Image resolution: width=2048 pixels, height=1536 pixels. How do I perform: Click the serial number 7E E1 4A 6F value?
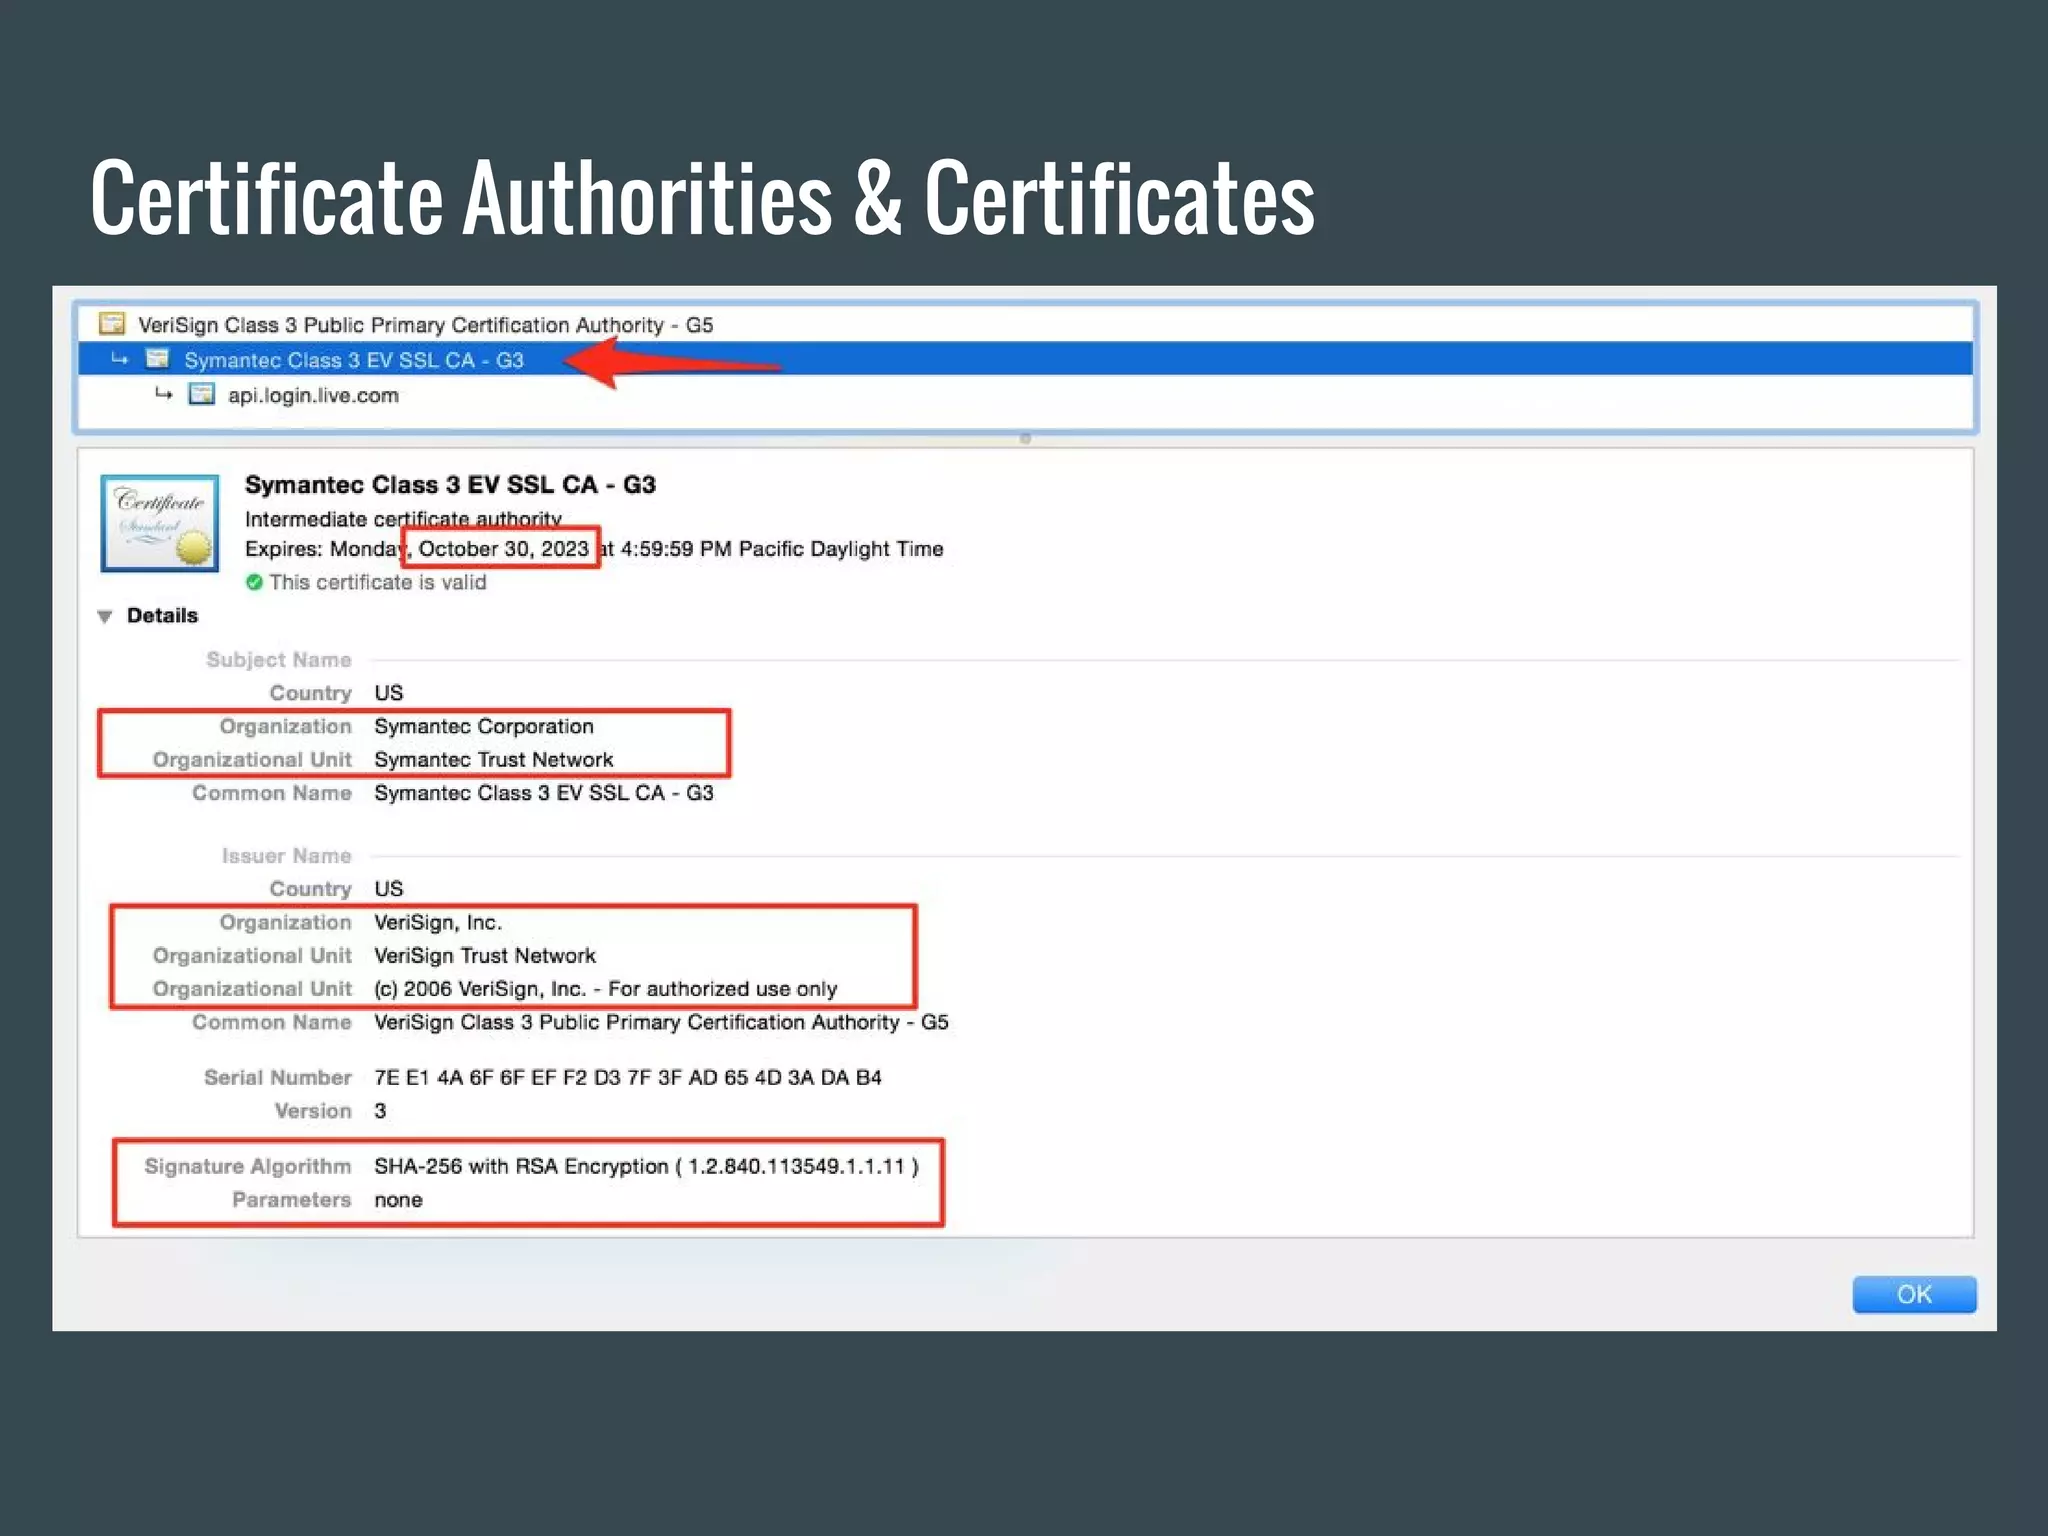coord(628,1078)
